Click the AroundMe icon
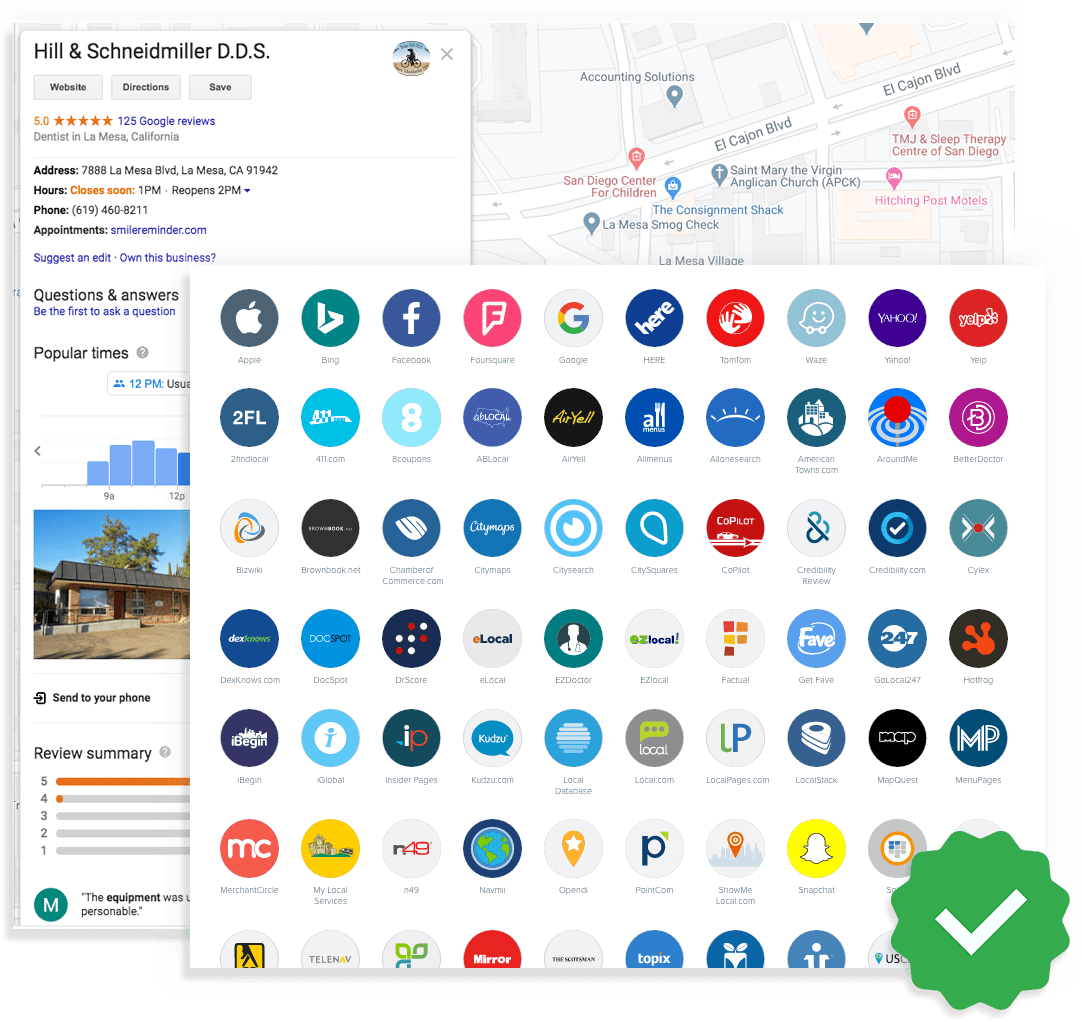Screen dimensions: 1082x1022 coord(897,417)
